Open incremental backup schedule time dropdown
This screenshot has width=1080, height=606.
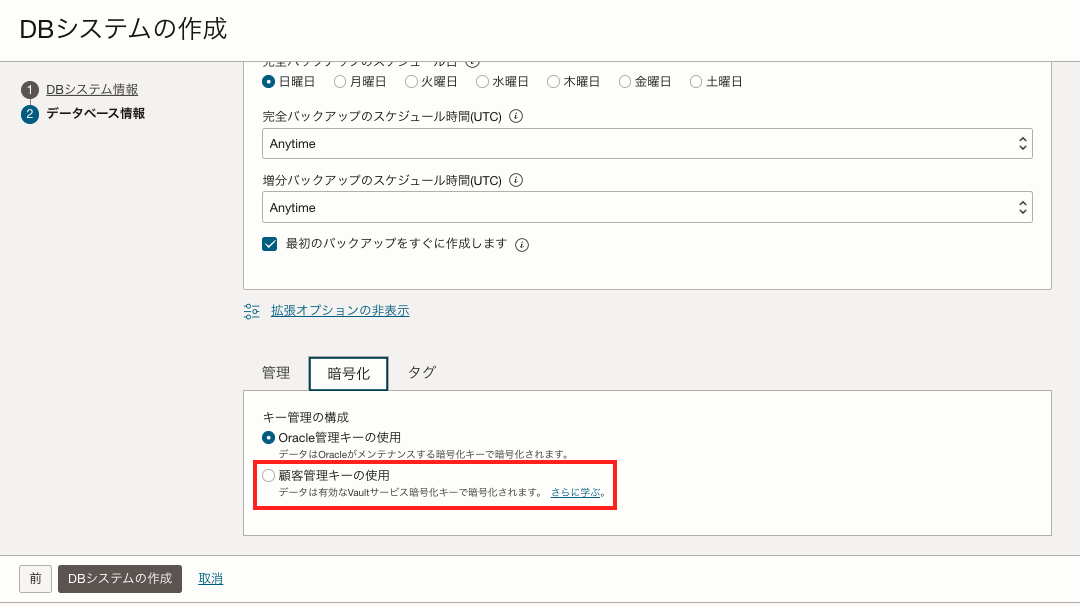(x=647, y=208)
